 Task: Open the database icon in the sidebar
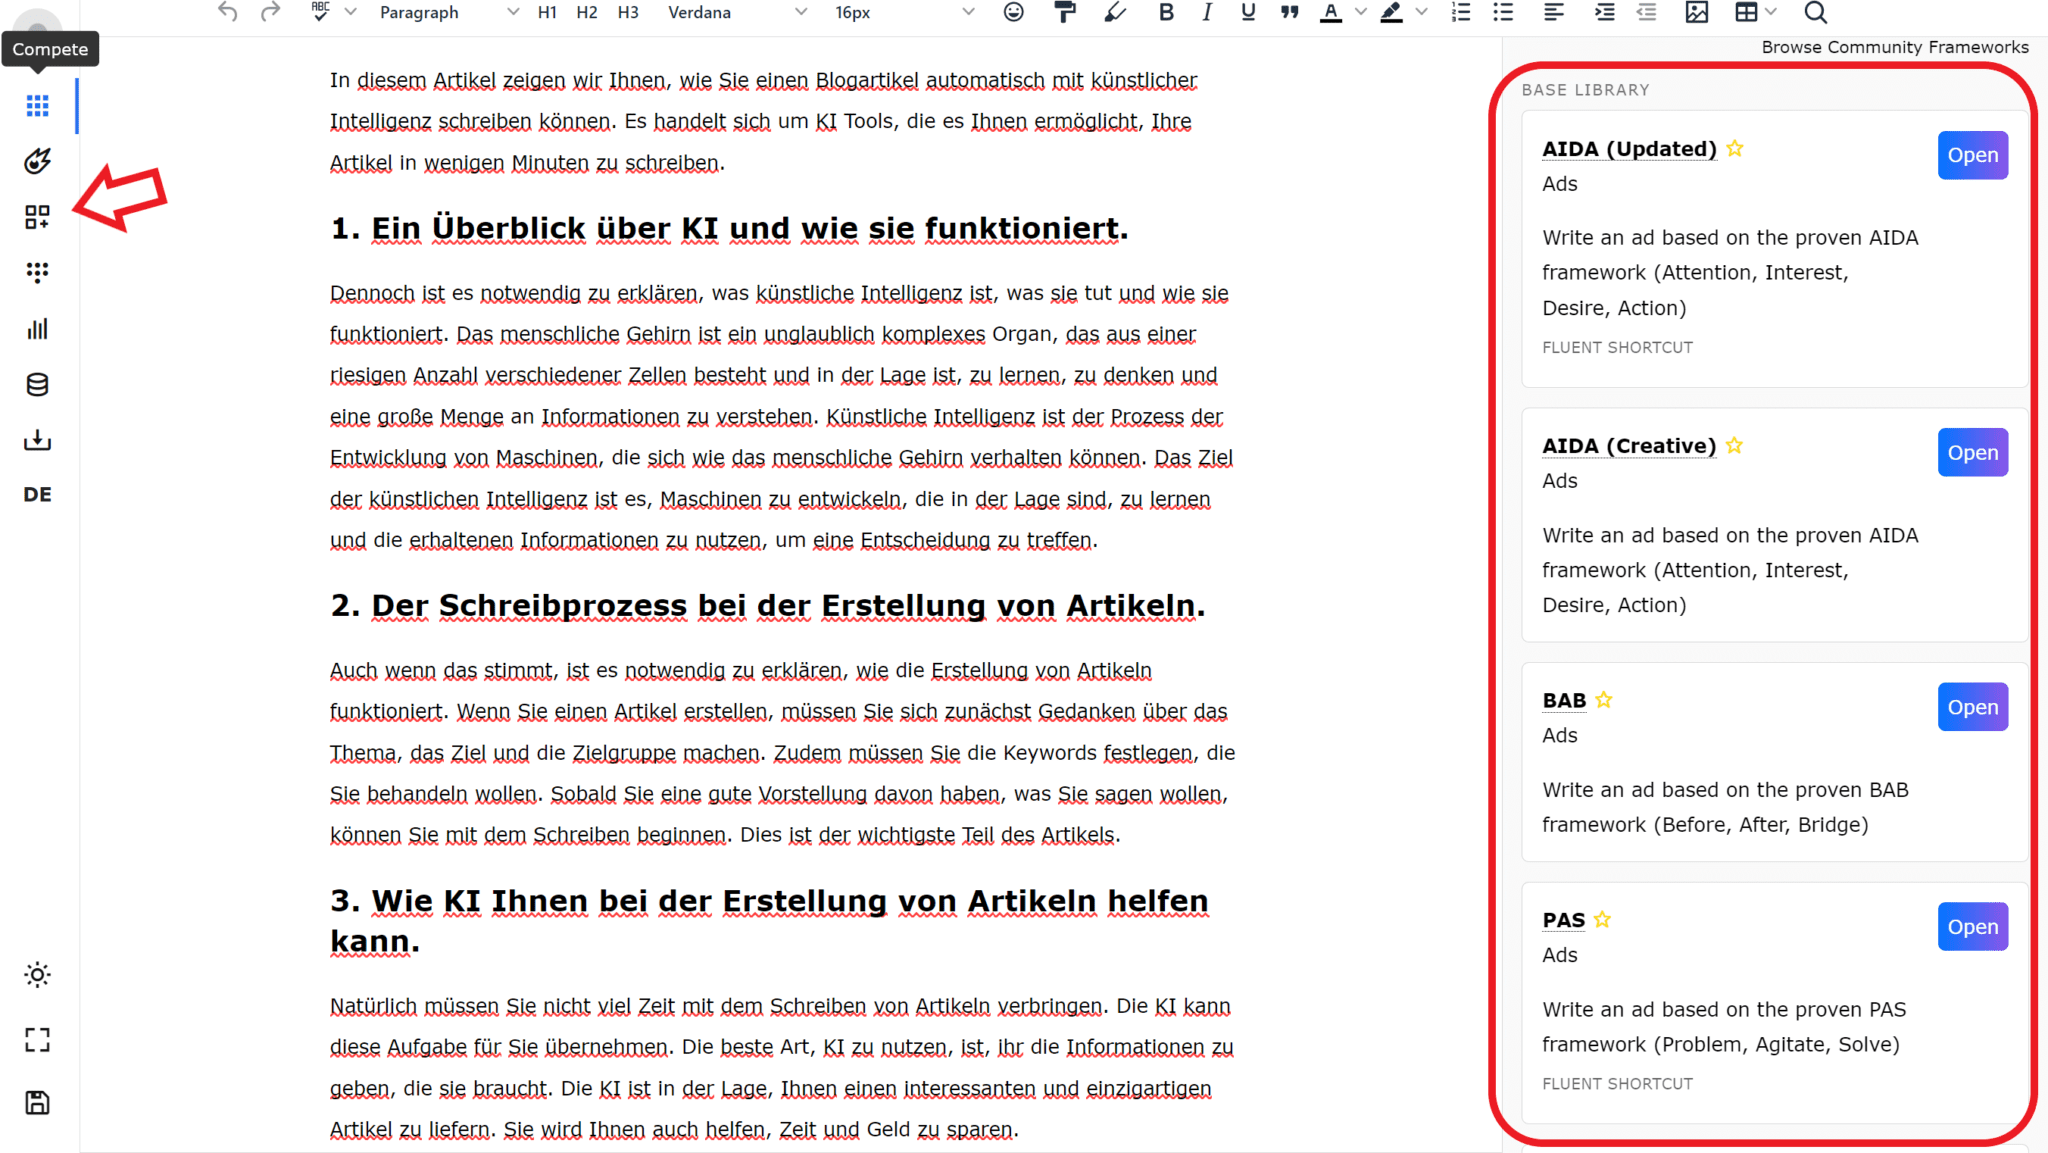(x=37, y=384)
